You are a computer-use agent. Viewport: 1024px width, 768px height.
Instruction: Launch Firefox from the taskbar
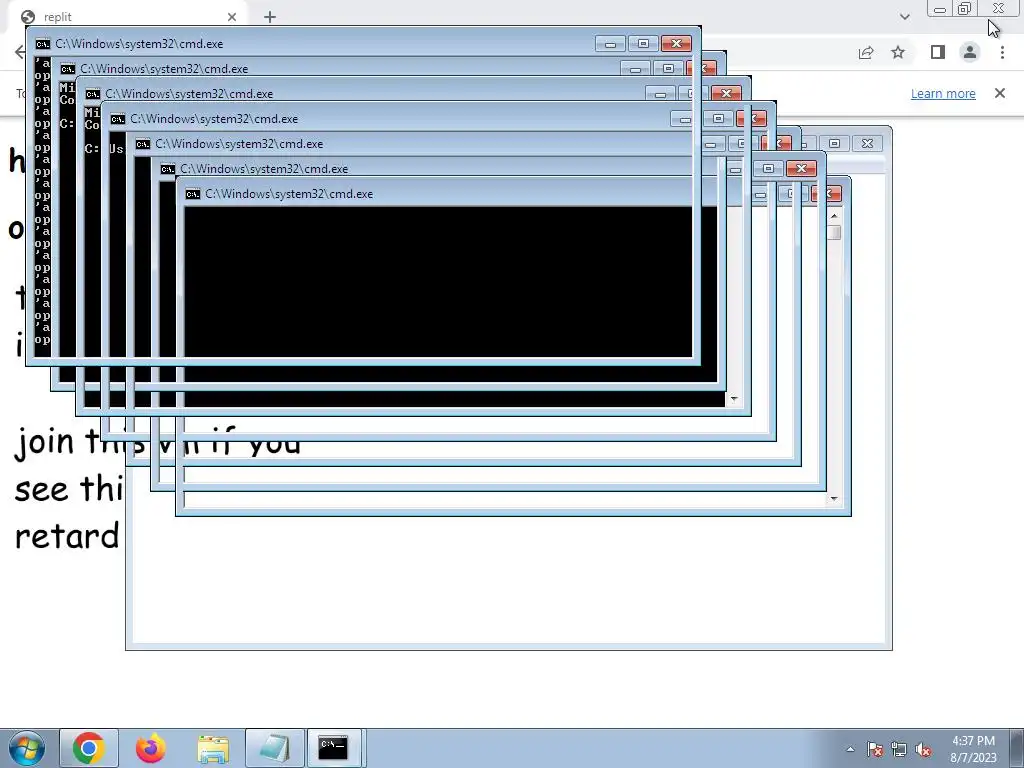click(151, 748)
